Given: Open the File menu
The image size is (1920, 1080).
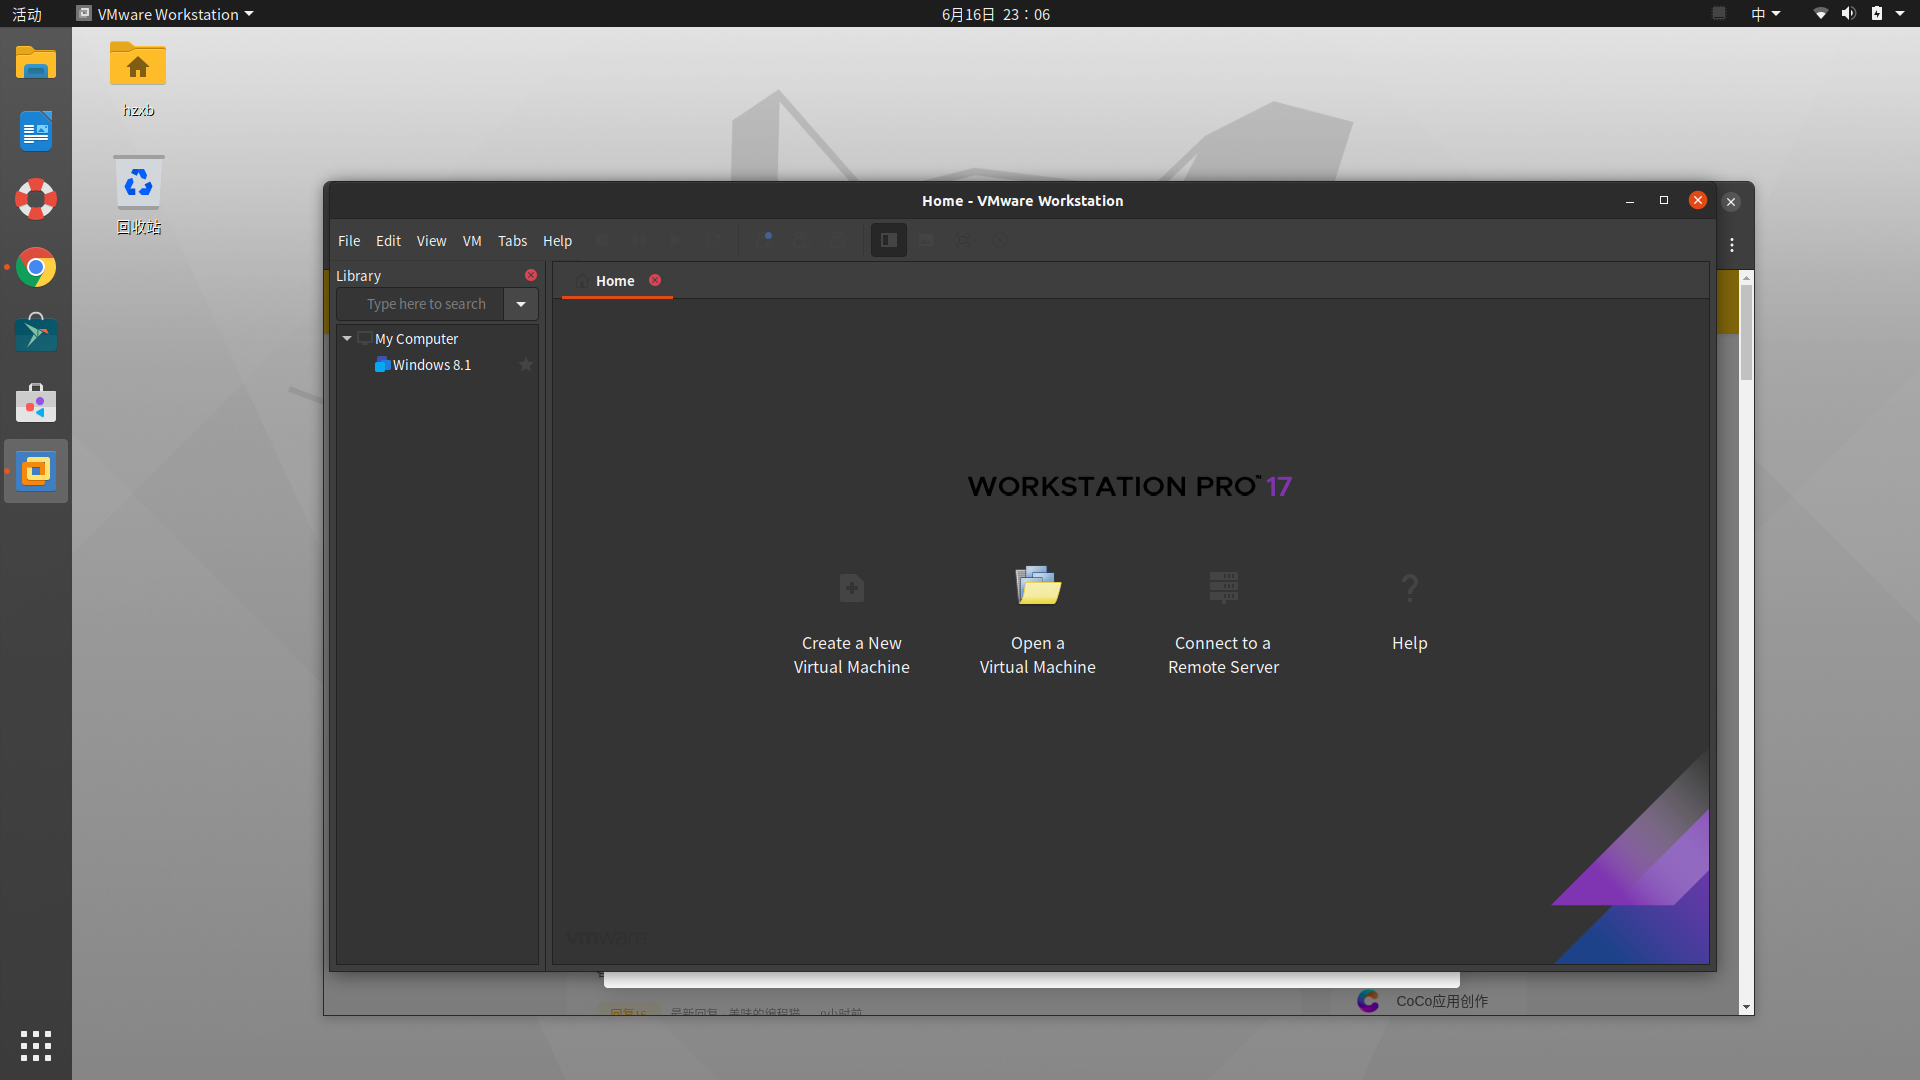Looking at the screenshot, I should coord(349,241).
